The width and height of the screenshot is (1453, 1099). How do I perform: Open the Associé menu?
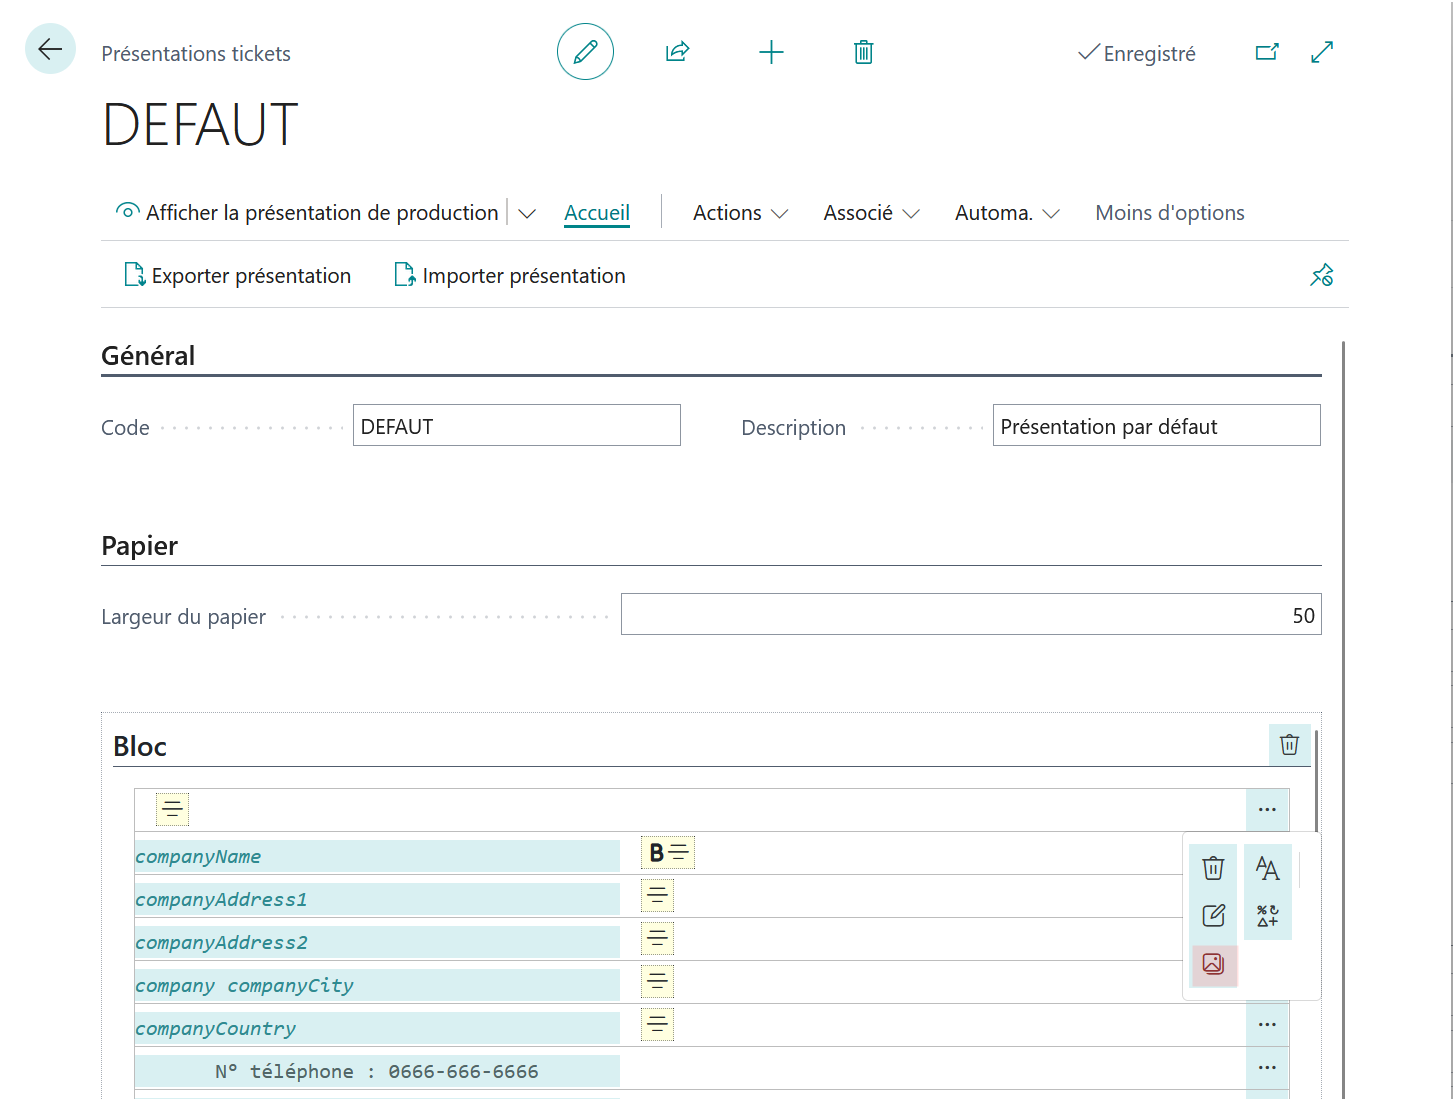point(871,213)
